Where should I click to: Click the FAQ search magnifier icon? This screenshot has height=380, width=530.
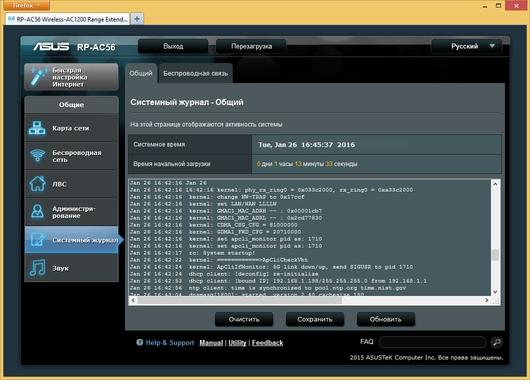pyautogui.click(x=497, y=342)
